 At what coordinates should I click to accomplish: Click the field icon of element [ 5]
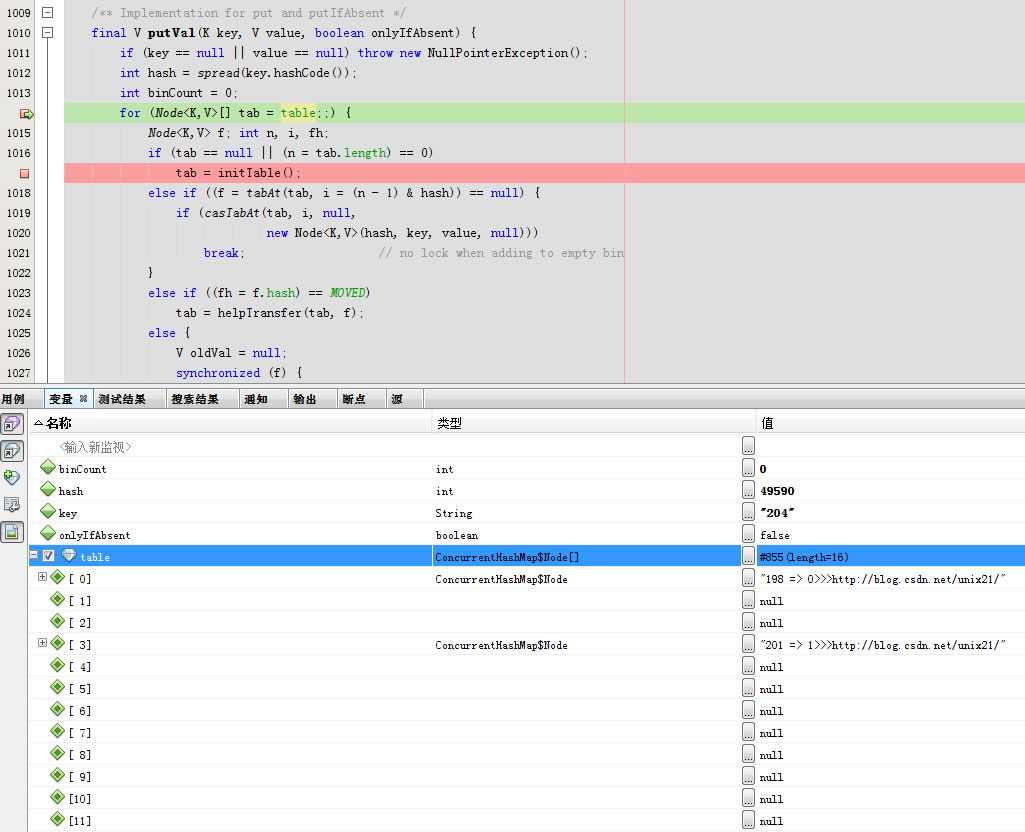58,688
